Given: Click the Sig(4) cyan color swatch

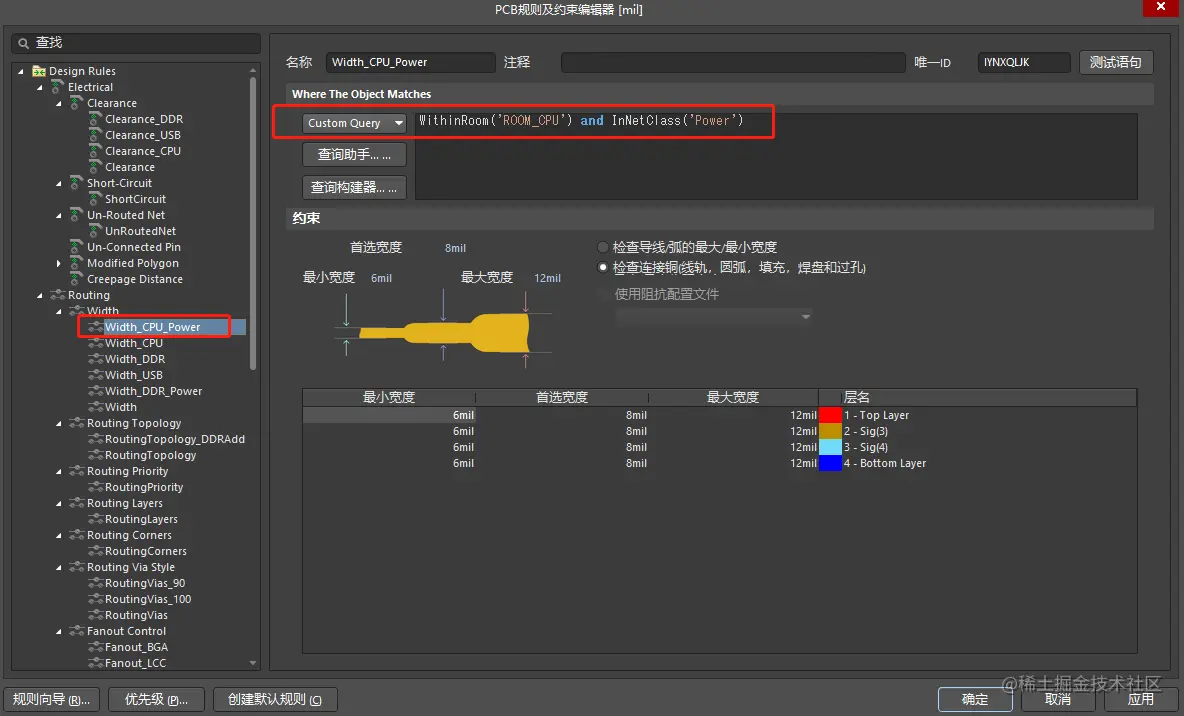Looking at the screenshot, I should [831, 447].
